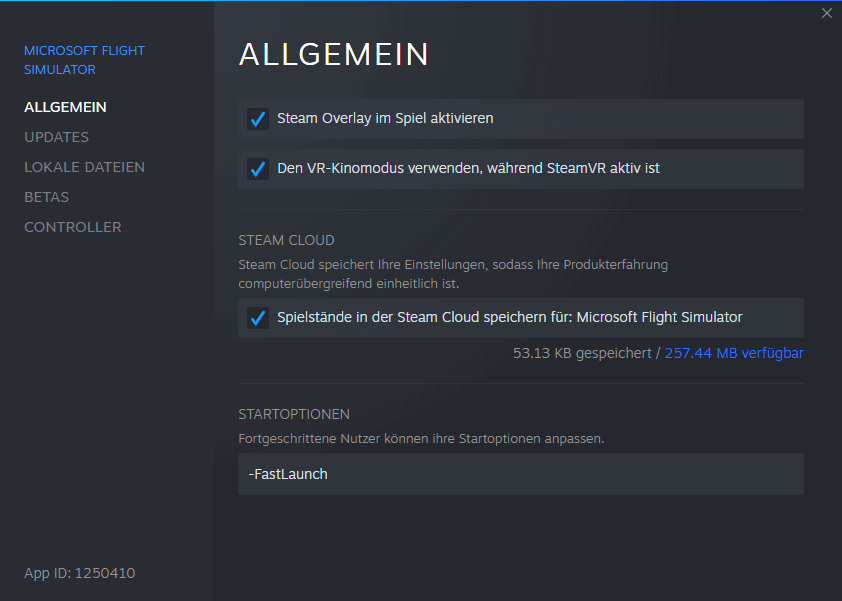
Task: Go to the CONTROLLER tab
Action: [x=72, y=227]
